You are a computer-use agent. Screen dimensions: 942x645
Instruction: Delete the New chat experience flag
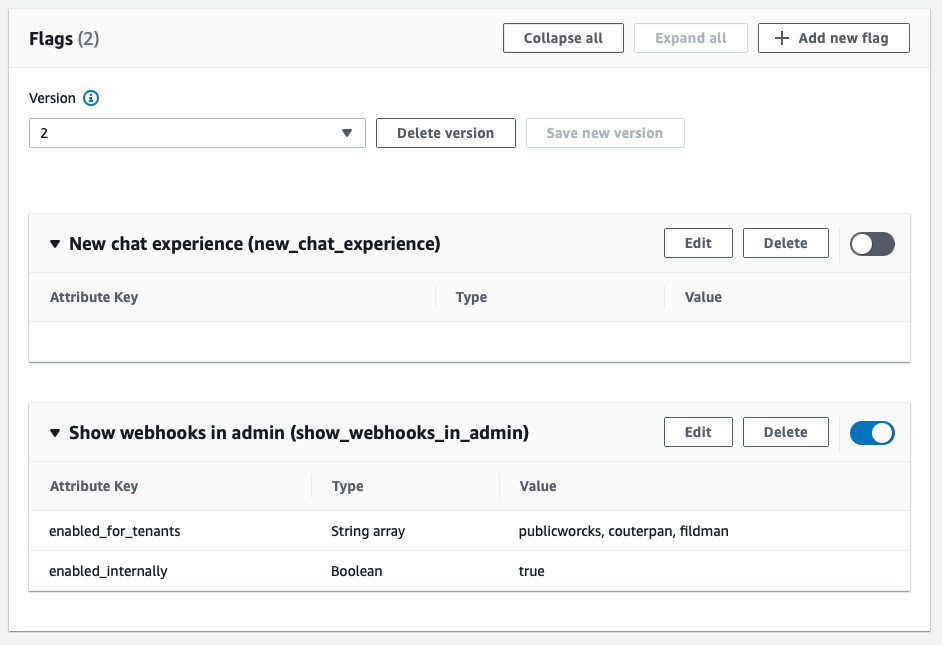(x=786, y=243)
